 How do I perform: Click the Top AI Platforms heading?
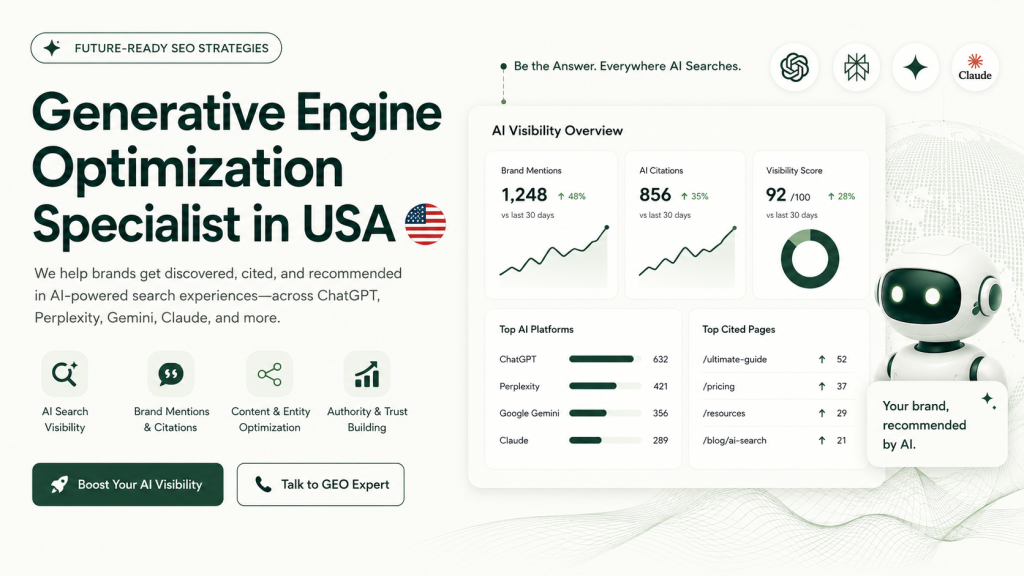tap(536, 329)
